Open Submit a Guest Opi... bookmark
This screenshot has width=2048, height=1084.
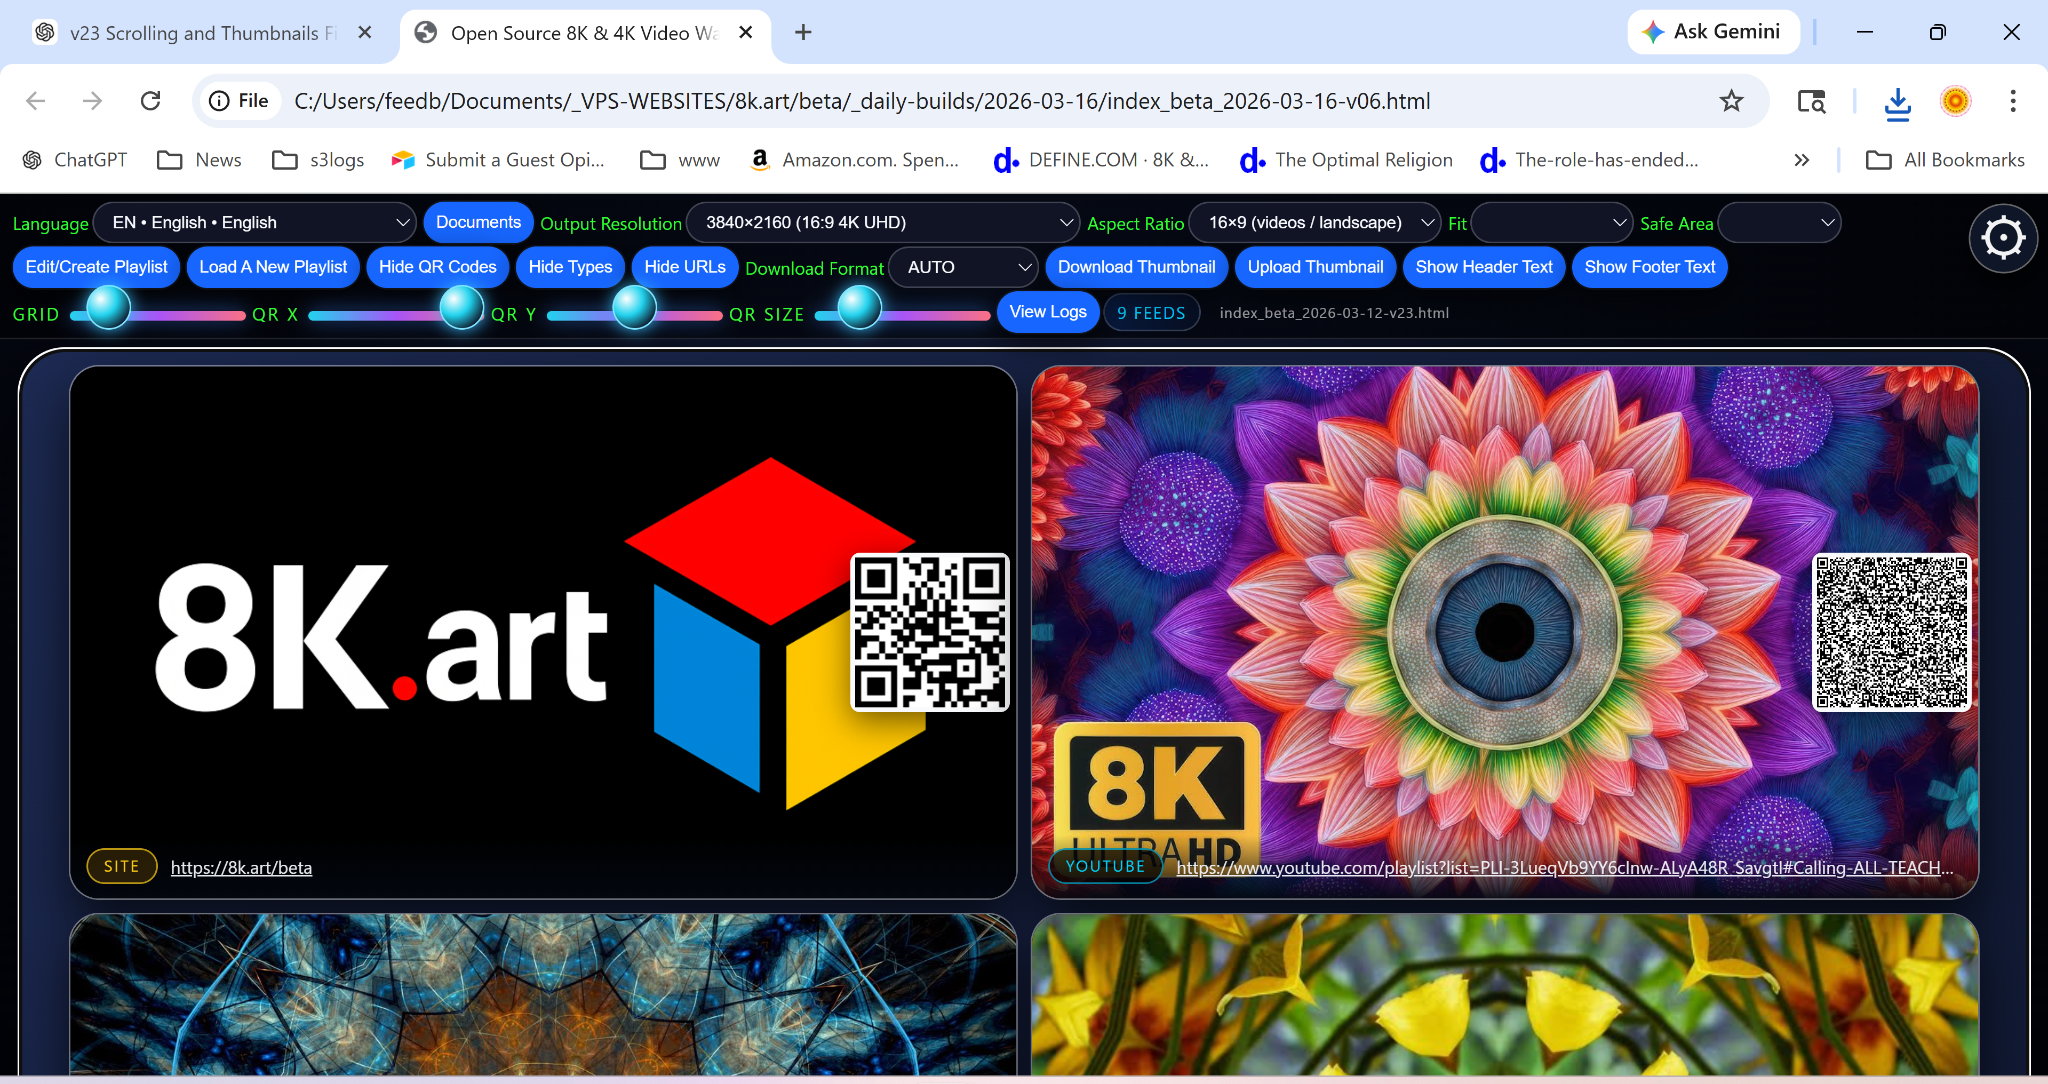pyautogui.click(x=498, y=160)
